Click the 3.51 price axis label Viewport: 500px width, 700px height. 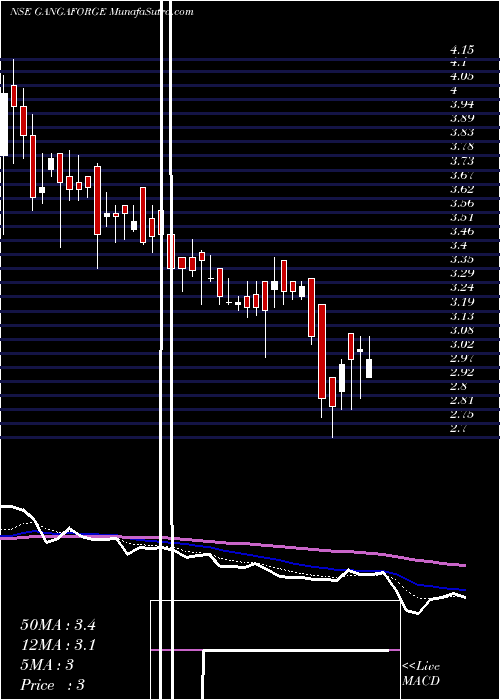[462, 217]
